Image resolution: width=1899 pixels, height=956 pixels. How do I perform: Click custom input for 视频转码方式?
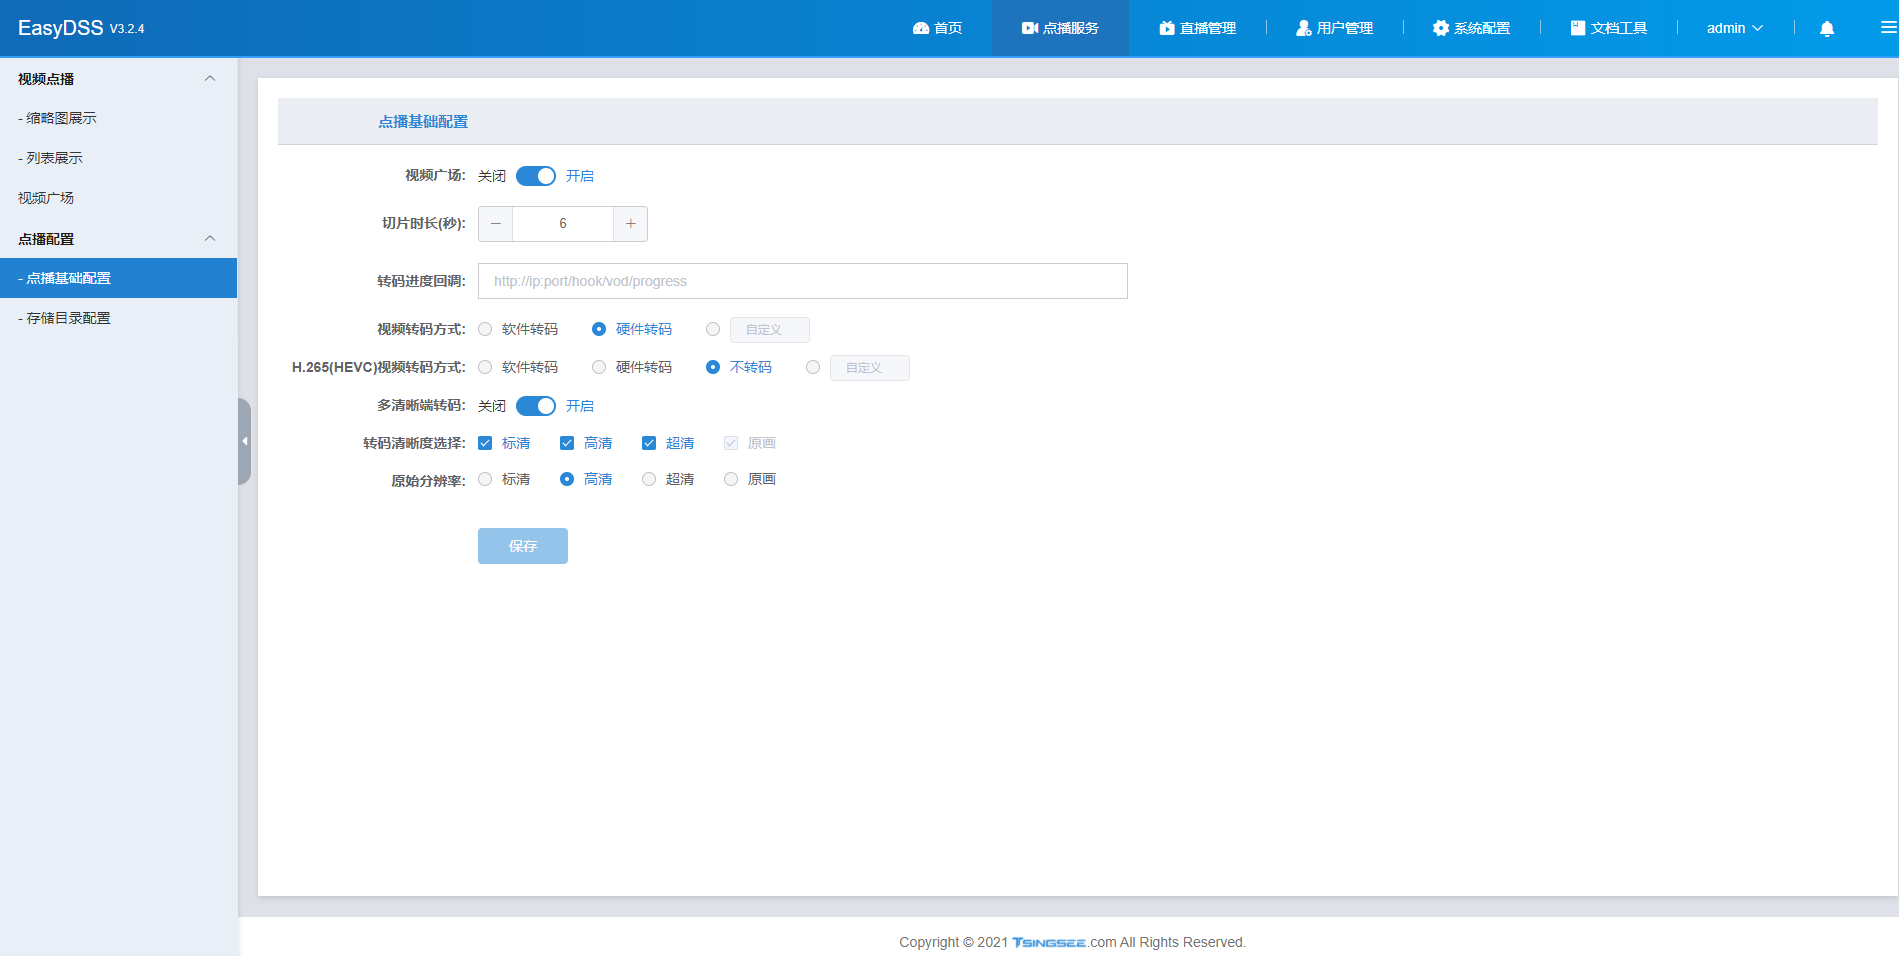[770, 330]
